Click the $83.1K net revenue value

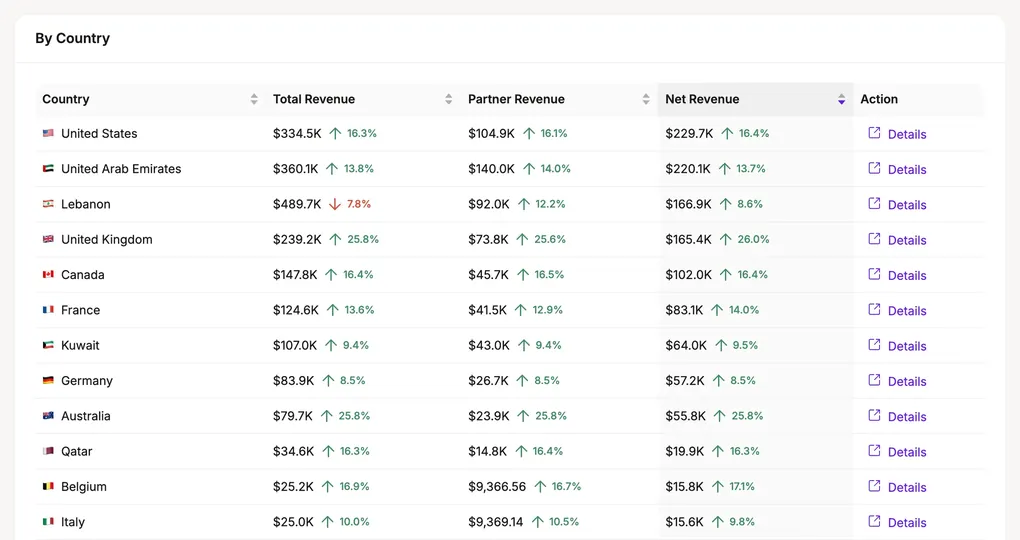coord(684,310)
